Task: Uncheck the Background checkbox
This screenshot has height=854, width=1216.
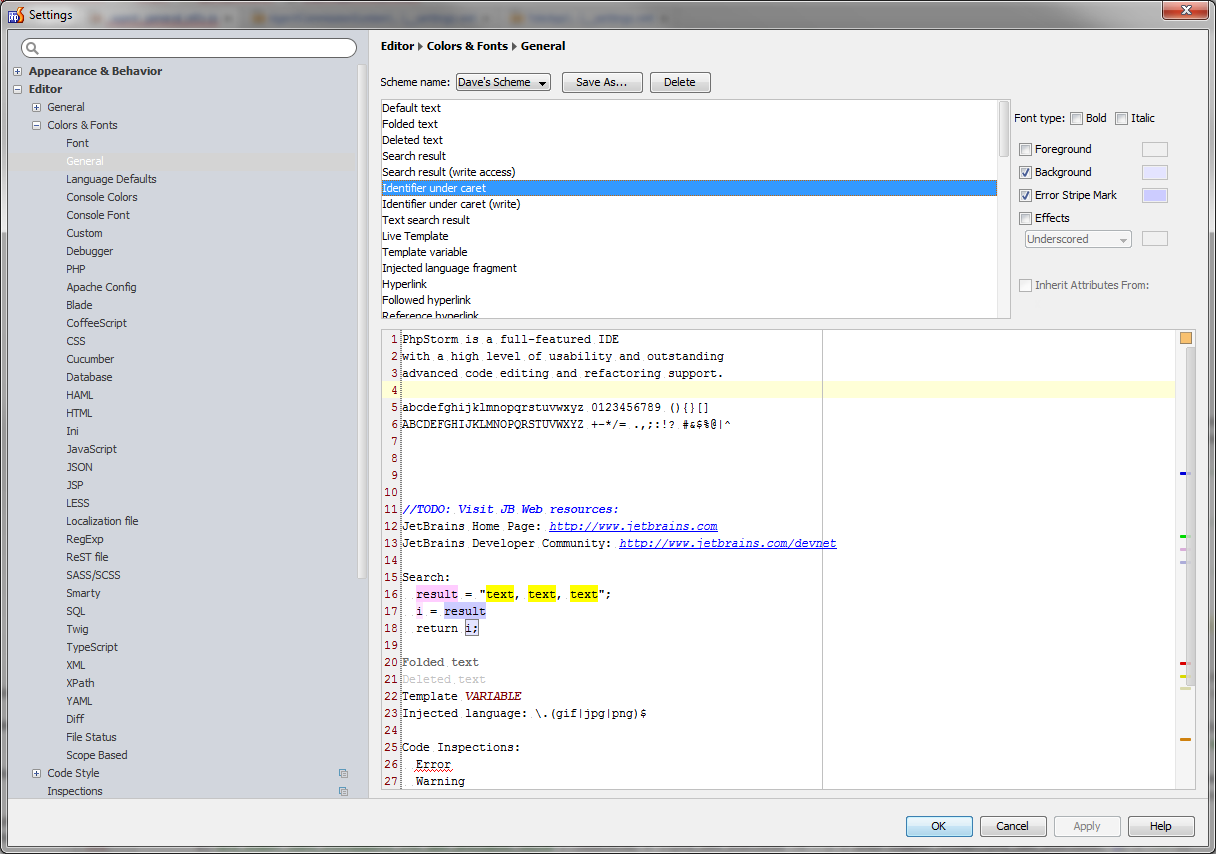Action: [1025, 172]
